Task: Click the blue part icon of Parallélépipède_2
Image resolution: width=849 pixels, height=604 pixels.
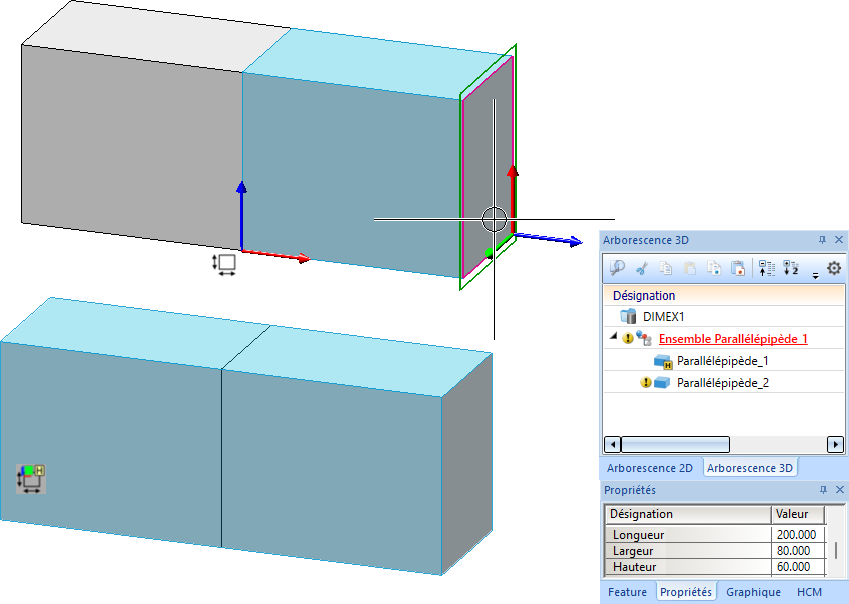Action: click(662, 383)
